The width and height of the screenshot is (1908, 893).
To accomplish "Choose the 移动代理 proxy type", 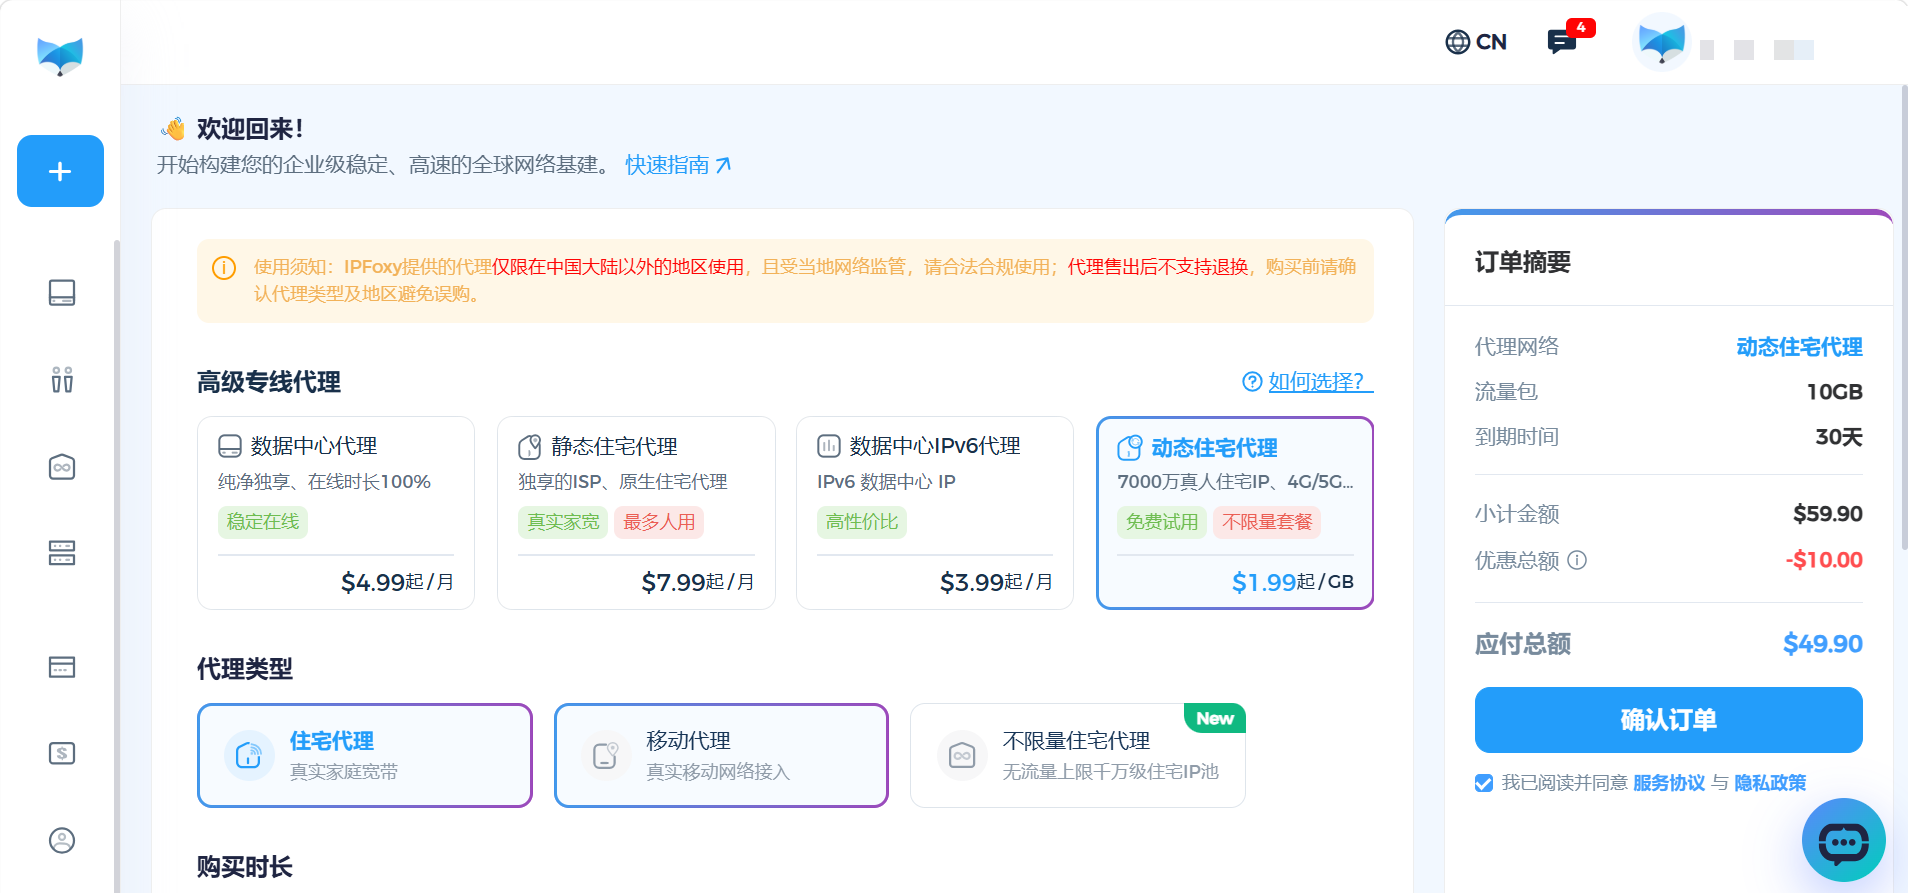I will pos(721,755).
